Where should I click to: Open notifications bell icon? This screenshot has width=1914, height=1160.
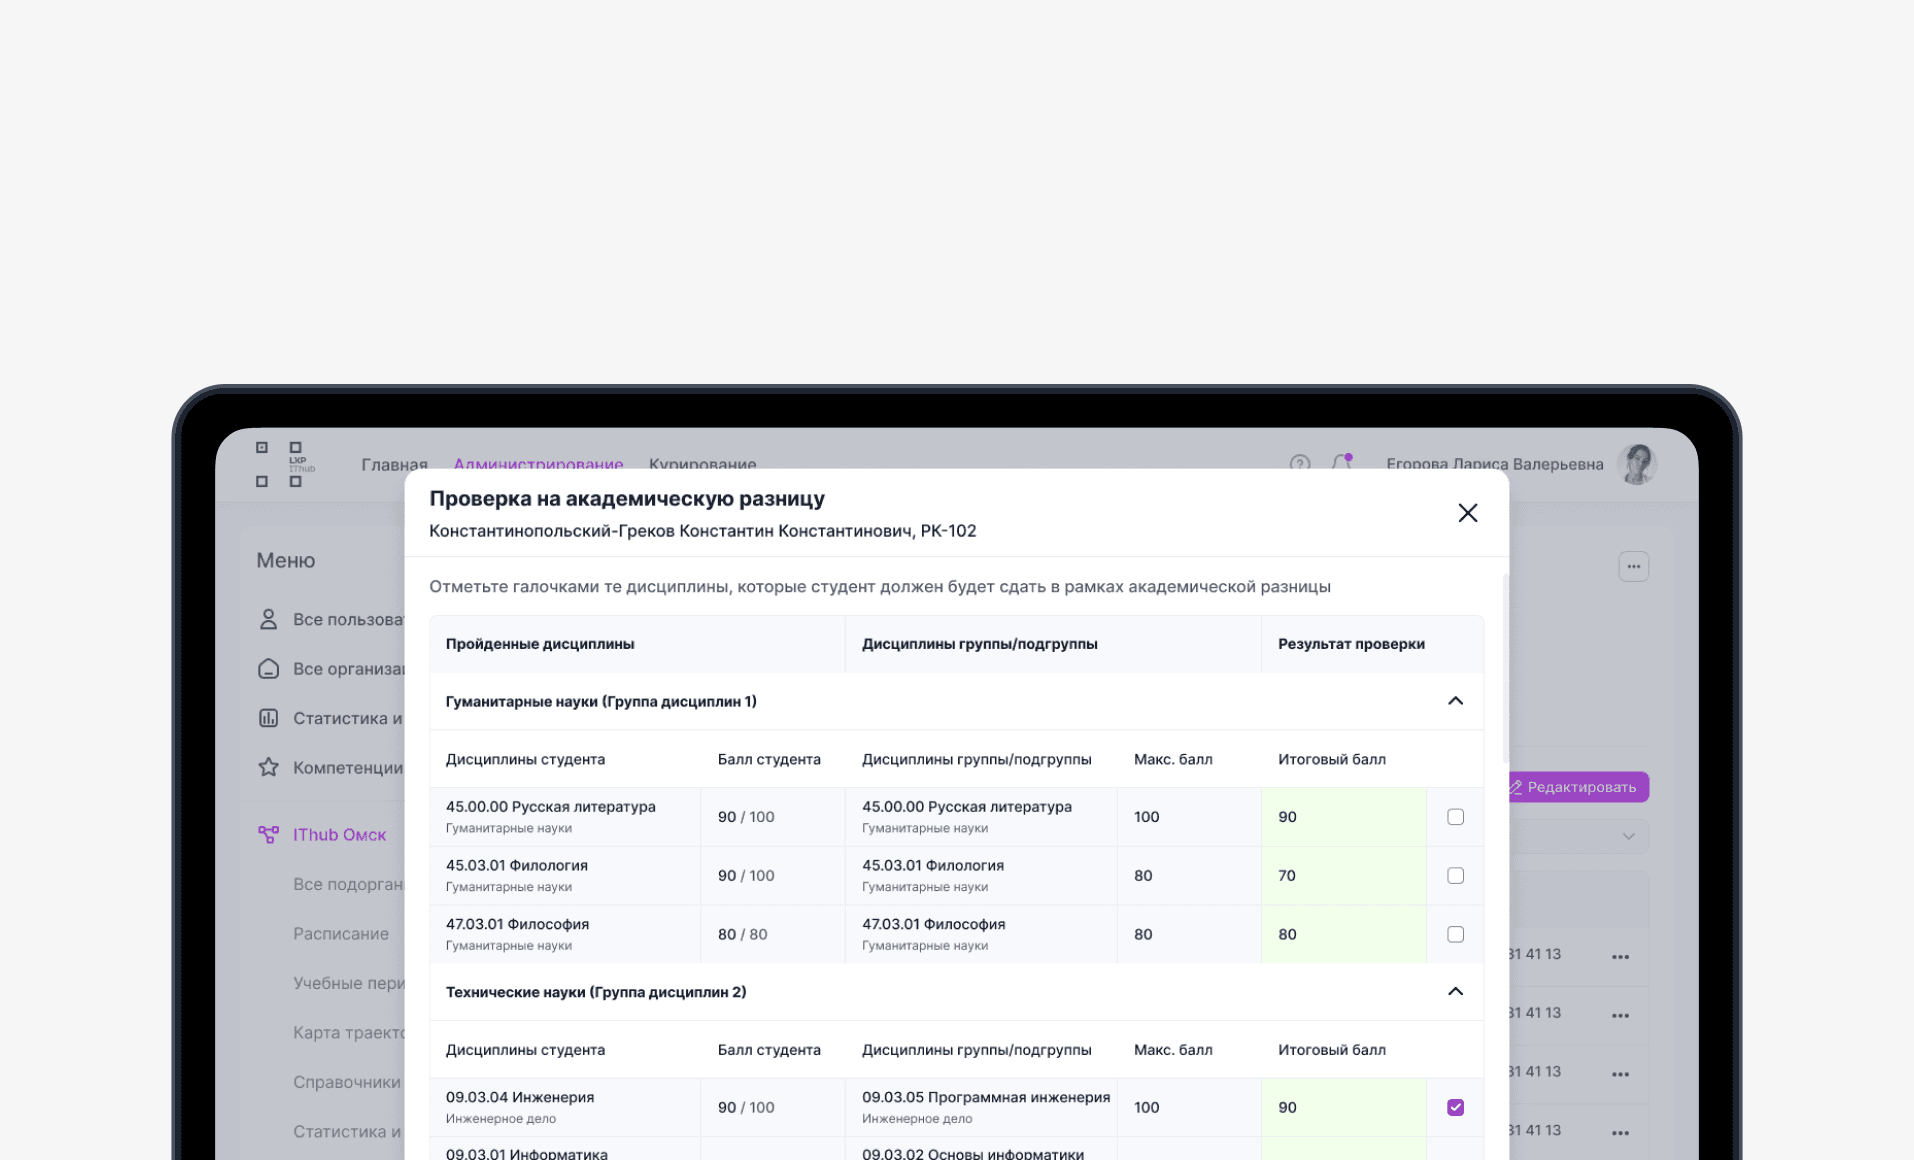[x=1342, y=462]
